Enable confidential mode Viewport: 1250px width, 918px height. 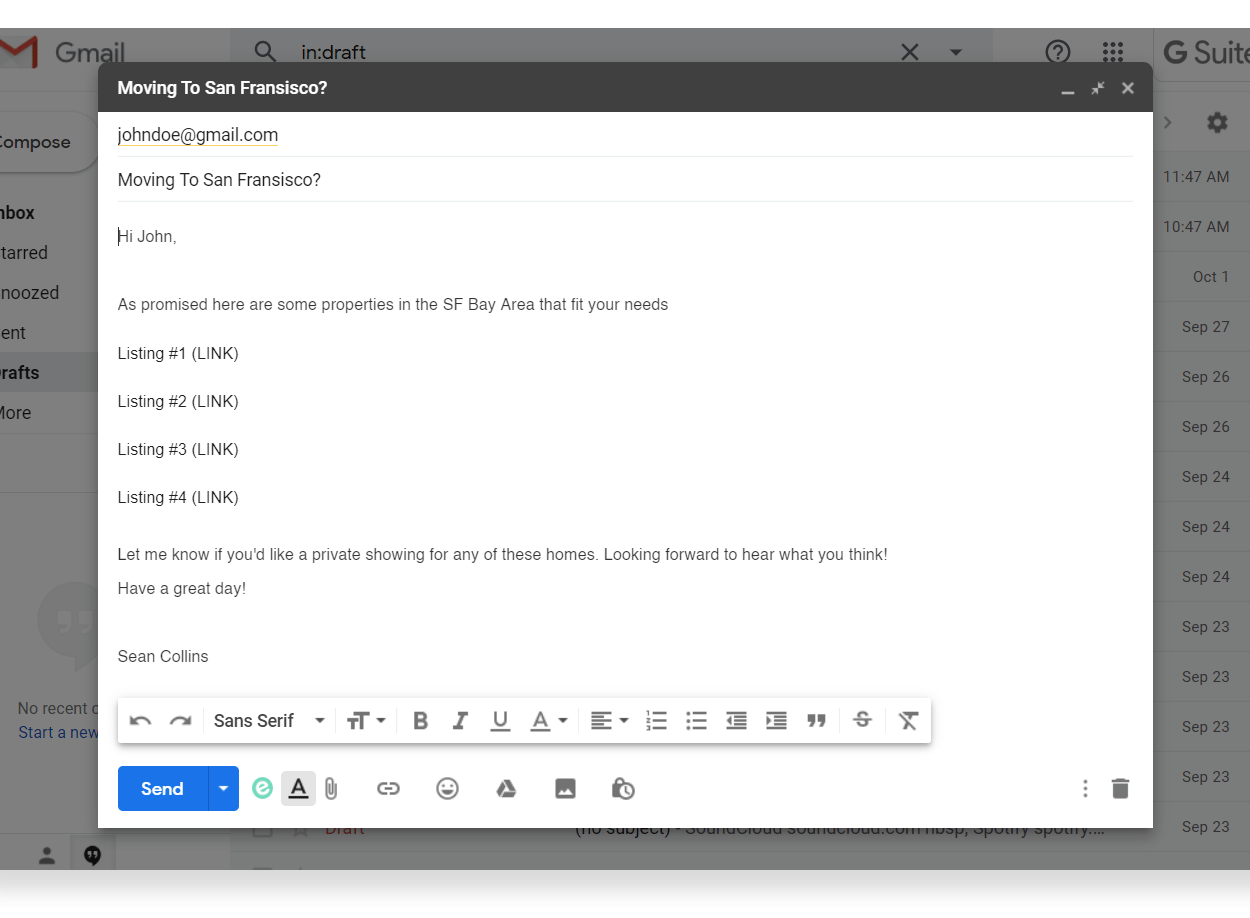pyautogui.click(x=623, y=788)
